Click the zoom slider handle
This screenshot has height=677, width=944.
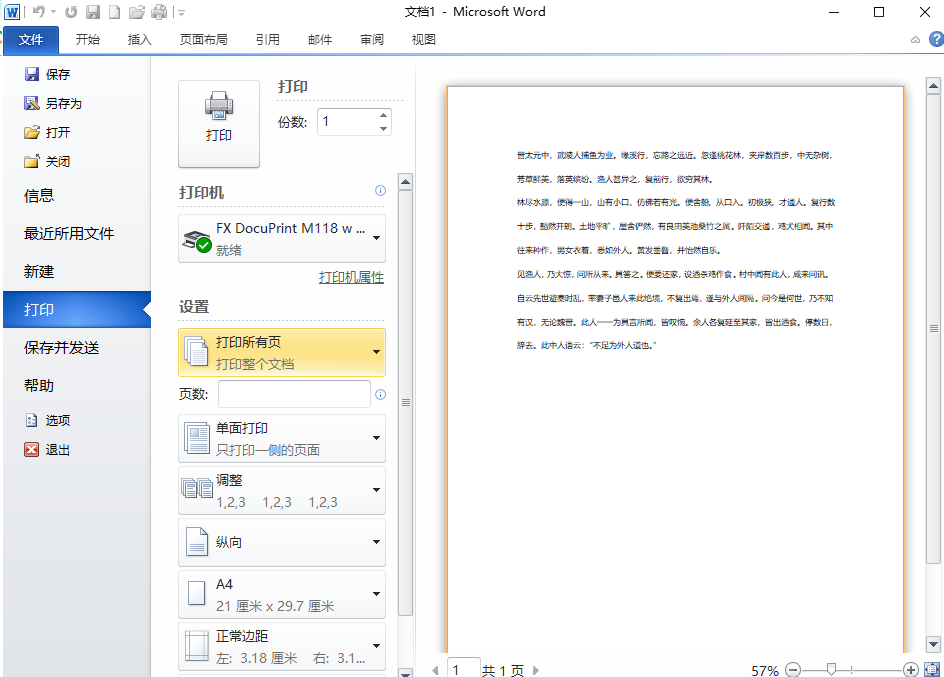click(x=831, y=670)
